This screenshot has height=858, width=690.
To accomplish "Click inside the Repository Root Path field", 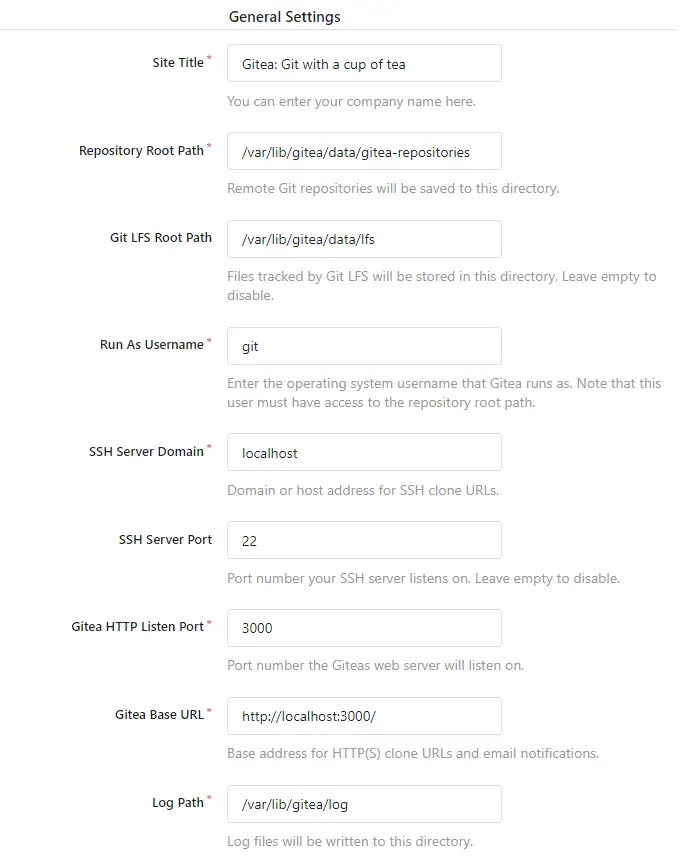I will click(x=364, y=151).
